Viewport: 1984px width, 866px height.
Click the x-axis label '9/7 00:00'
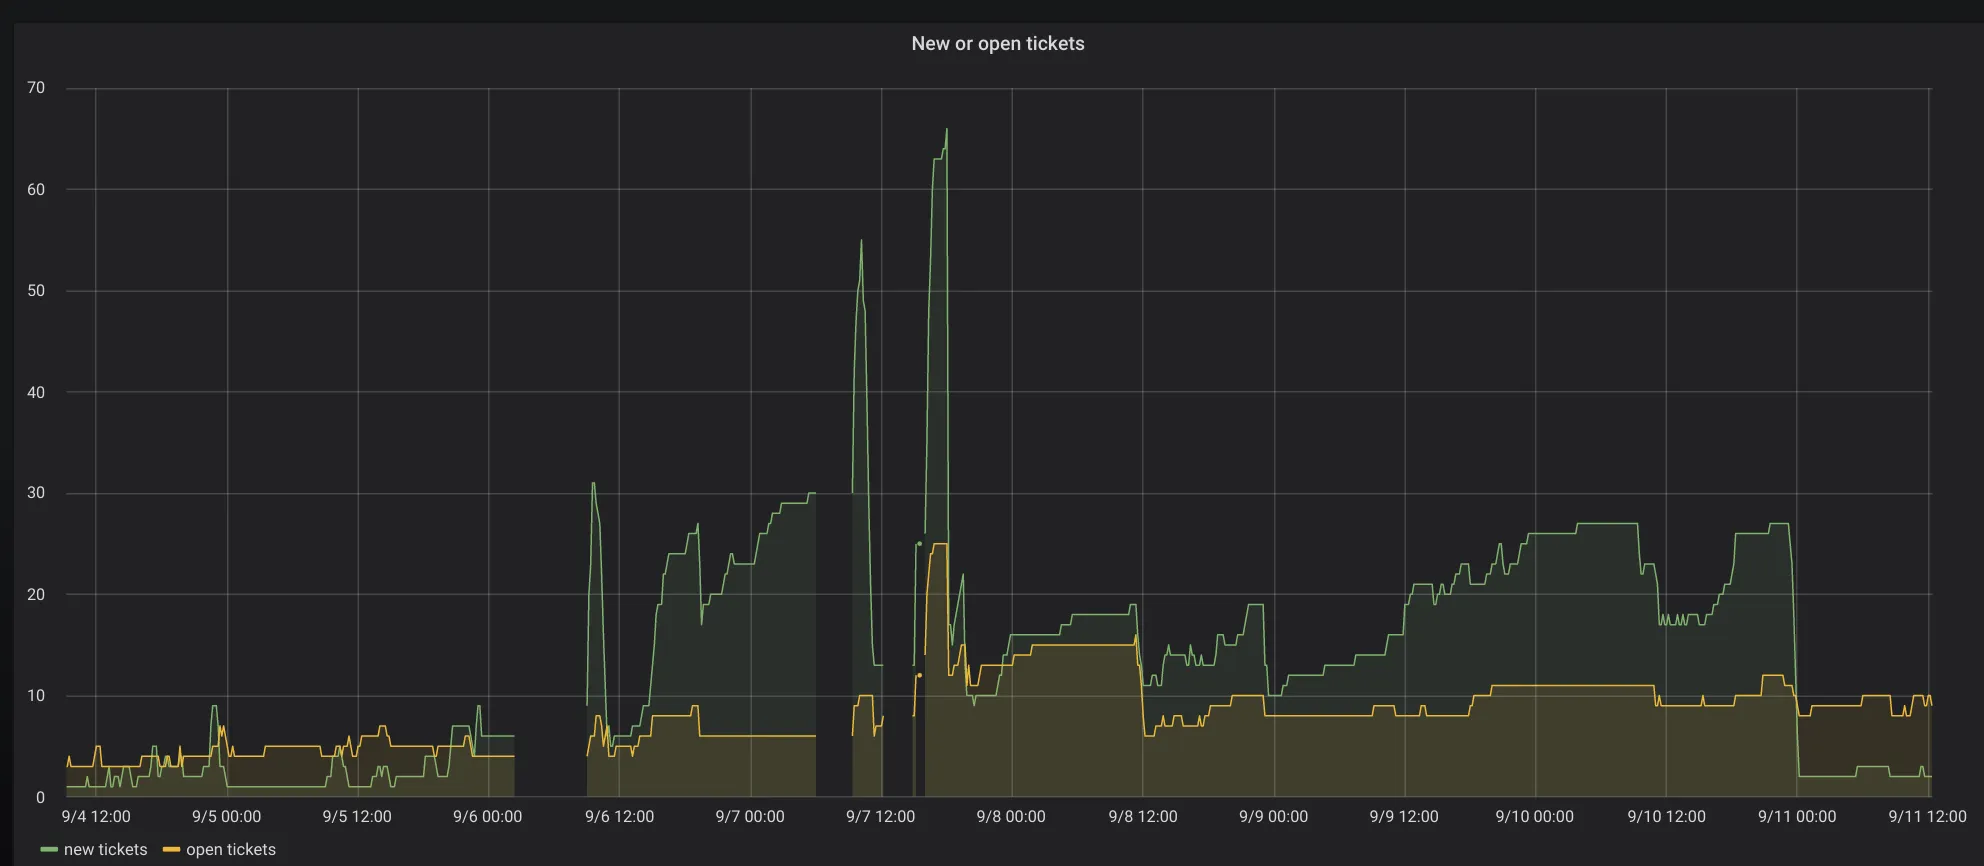point(750,817)
